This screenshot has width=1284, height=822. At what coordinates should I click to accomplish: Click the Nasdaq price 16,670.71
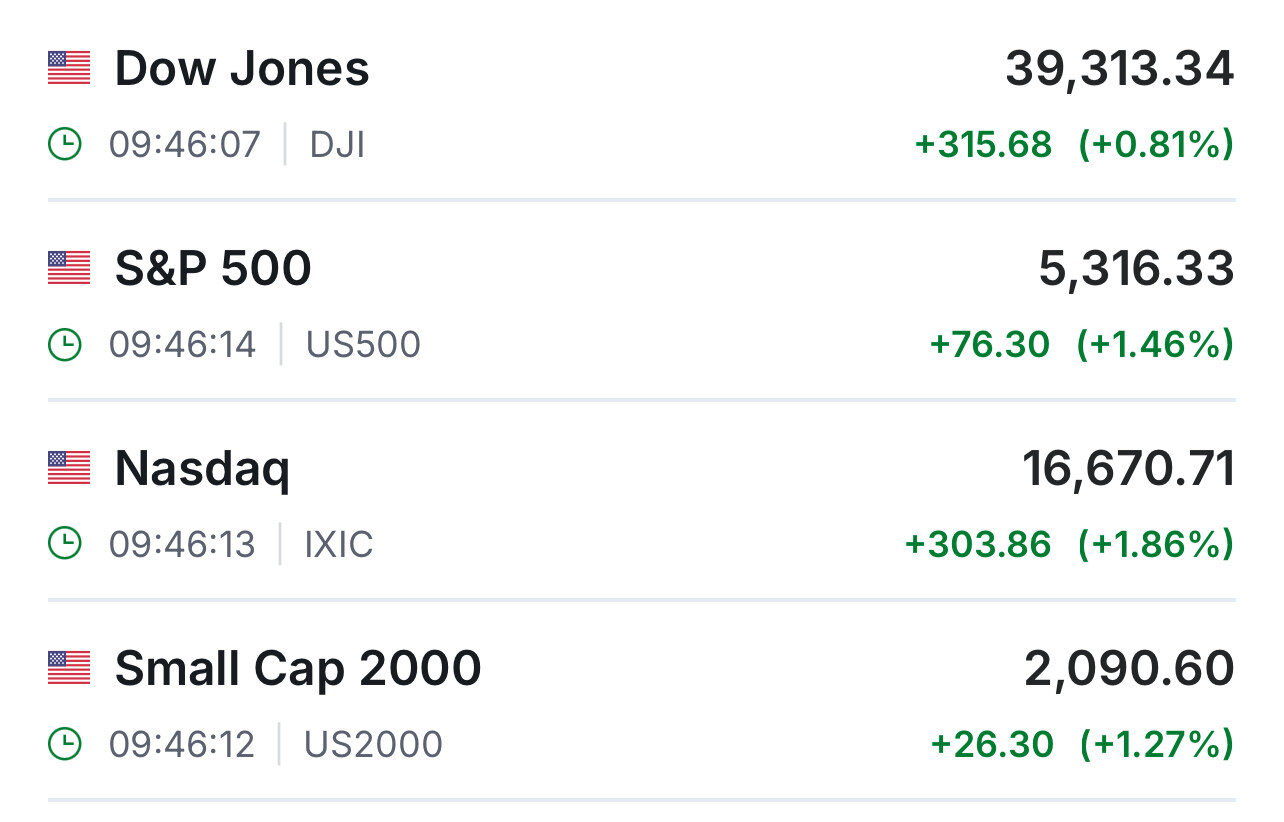click(1128, 469)
